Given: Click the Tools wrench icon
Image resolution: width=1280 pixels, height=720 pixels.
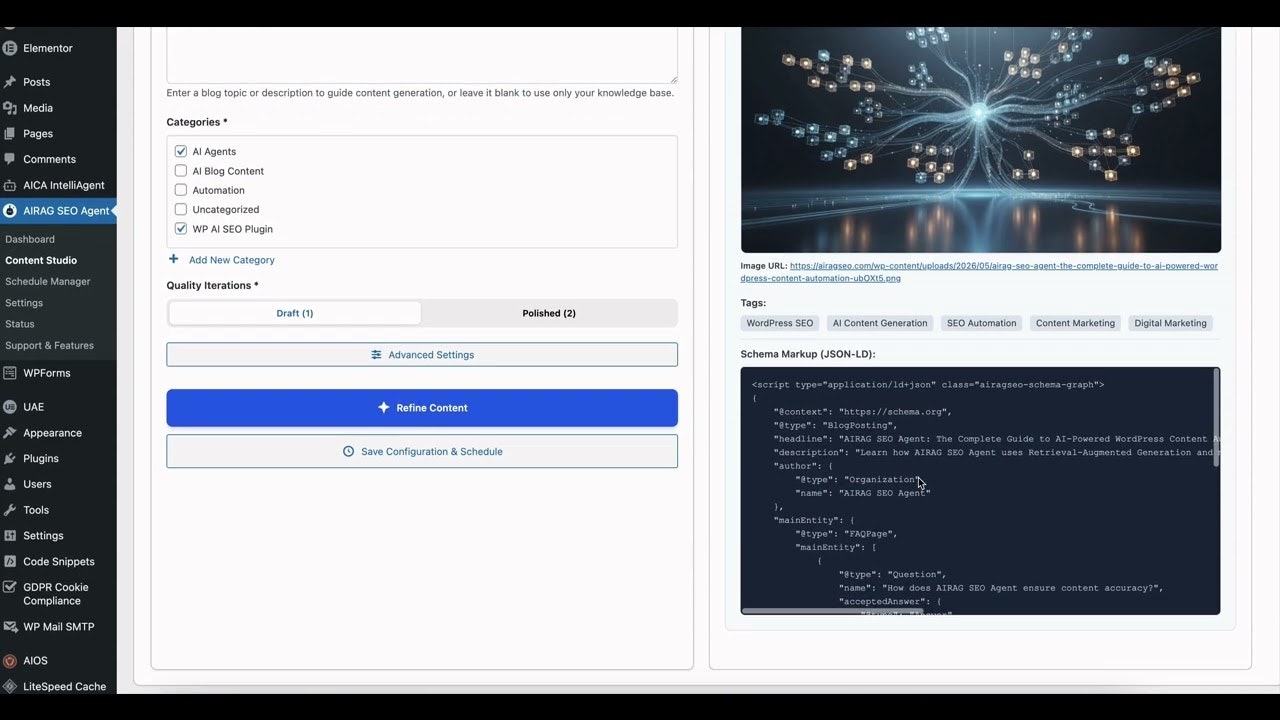Looking at the screenshot, I should coord(10,510).
